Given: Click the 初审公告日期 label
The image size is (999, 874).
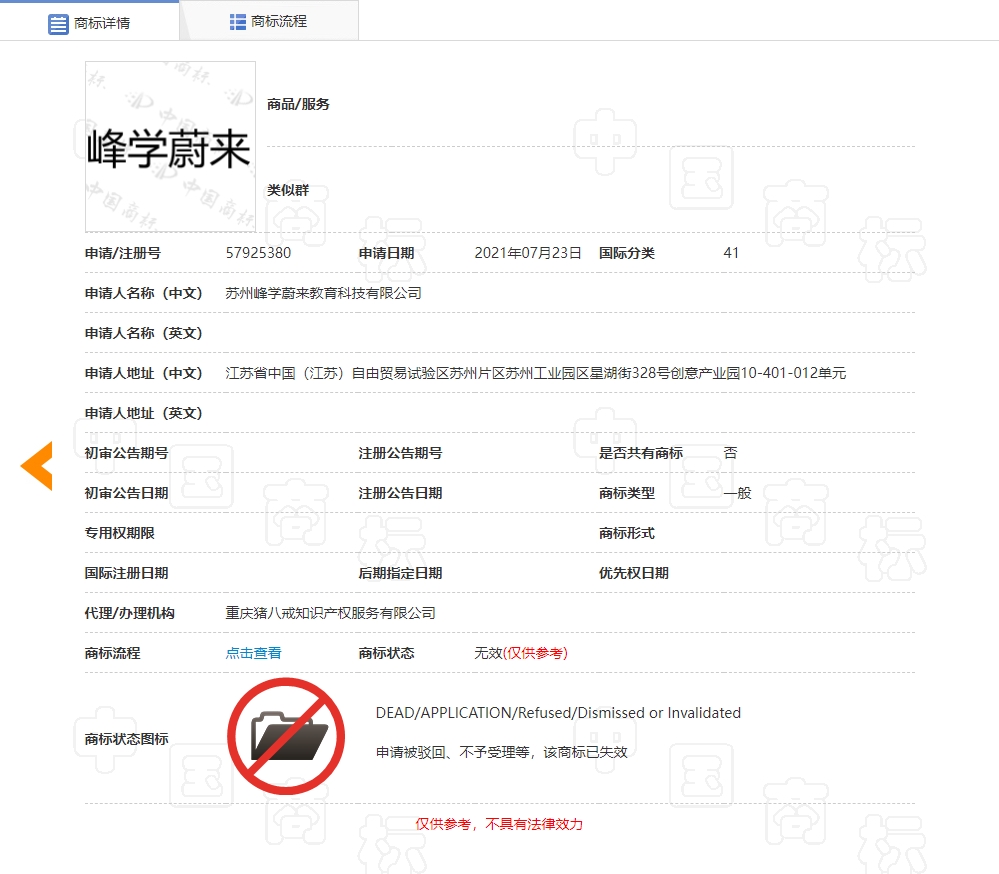Looking at the screenshot, I should [x=127, y=493].
